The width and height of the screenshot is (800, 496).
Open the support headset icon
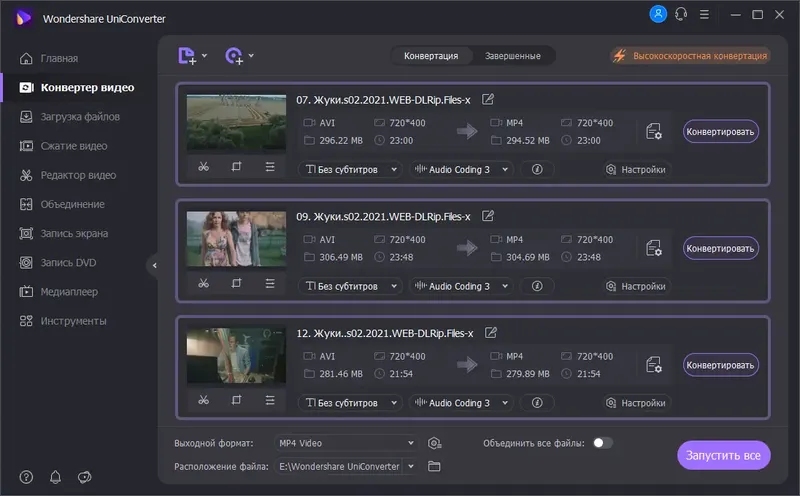click(681, 14)
